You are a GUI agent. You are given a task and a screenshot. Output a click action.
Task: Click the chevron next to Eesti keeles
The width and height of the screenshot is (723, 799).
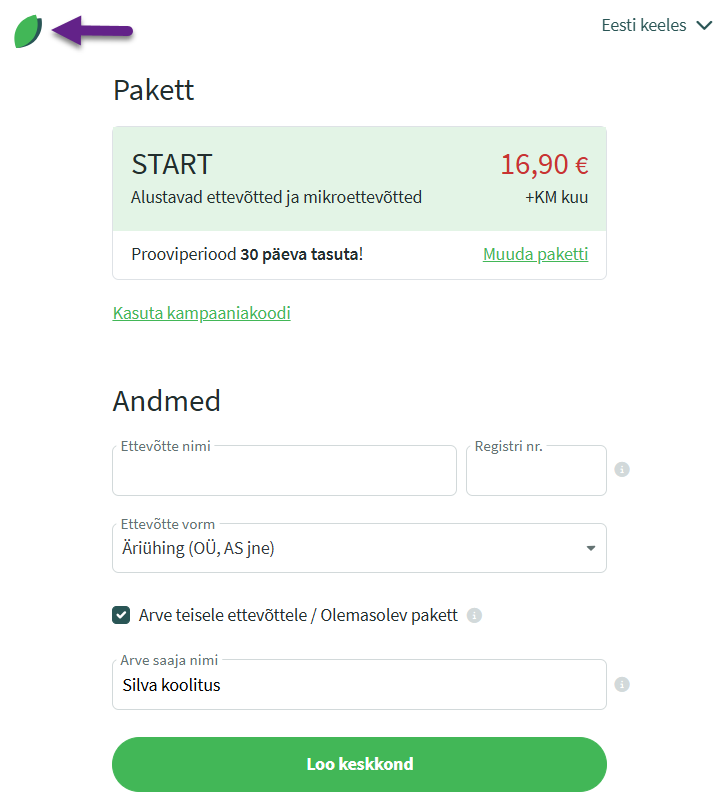click(x=704, y=26)
